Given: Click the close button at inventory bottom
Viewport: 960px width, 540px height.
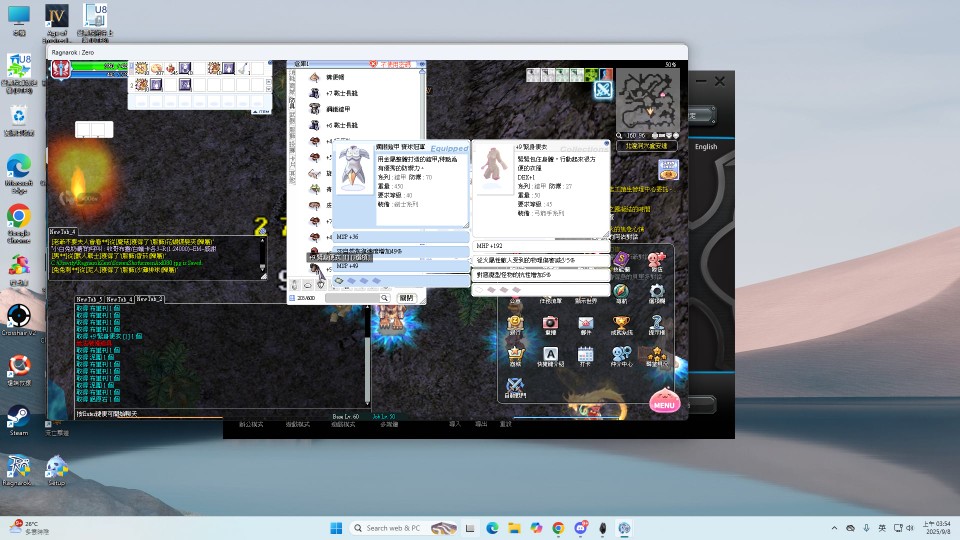Looking at the screenshot, I should click(x=406, y=298).
